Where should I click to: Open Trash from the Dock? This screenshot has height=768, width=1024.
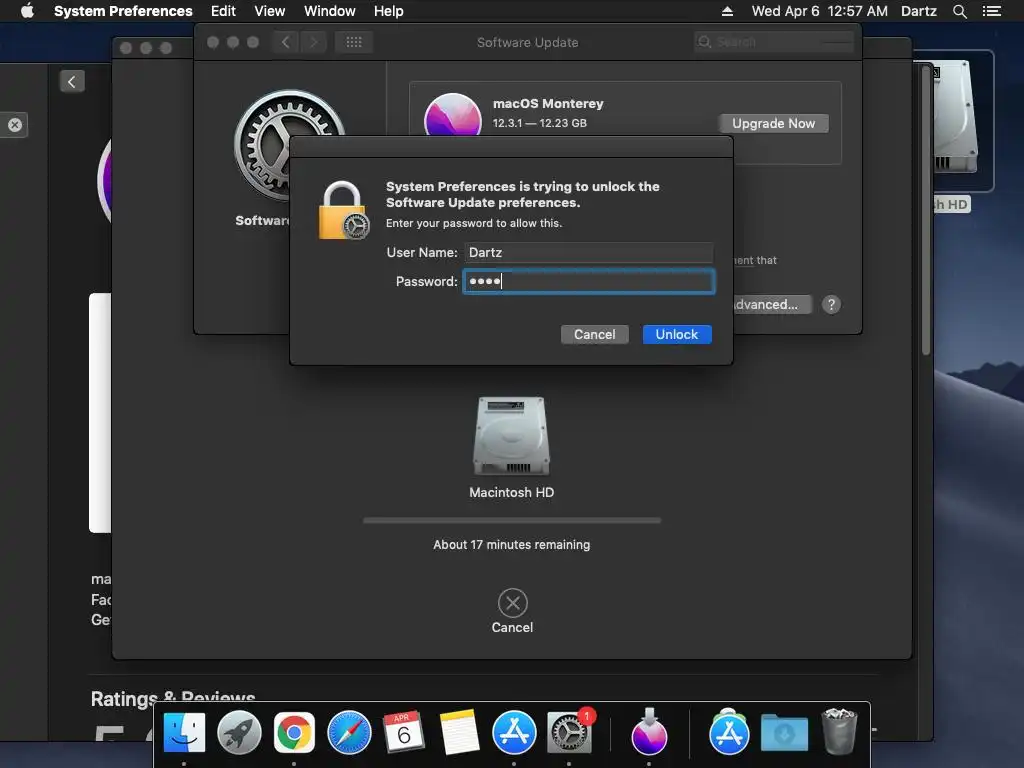[839, 731]
